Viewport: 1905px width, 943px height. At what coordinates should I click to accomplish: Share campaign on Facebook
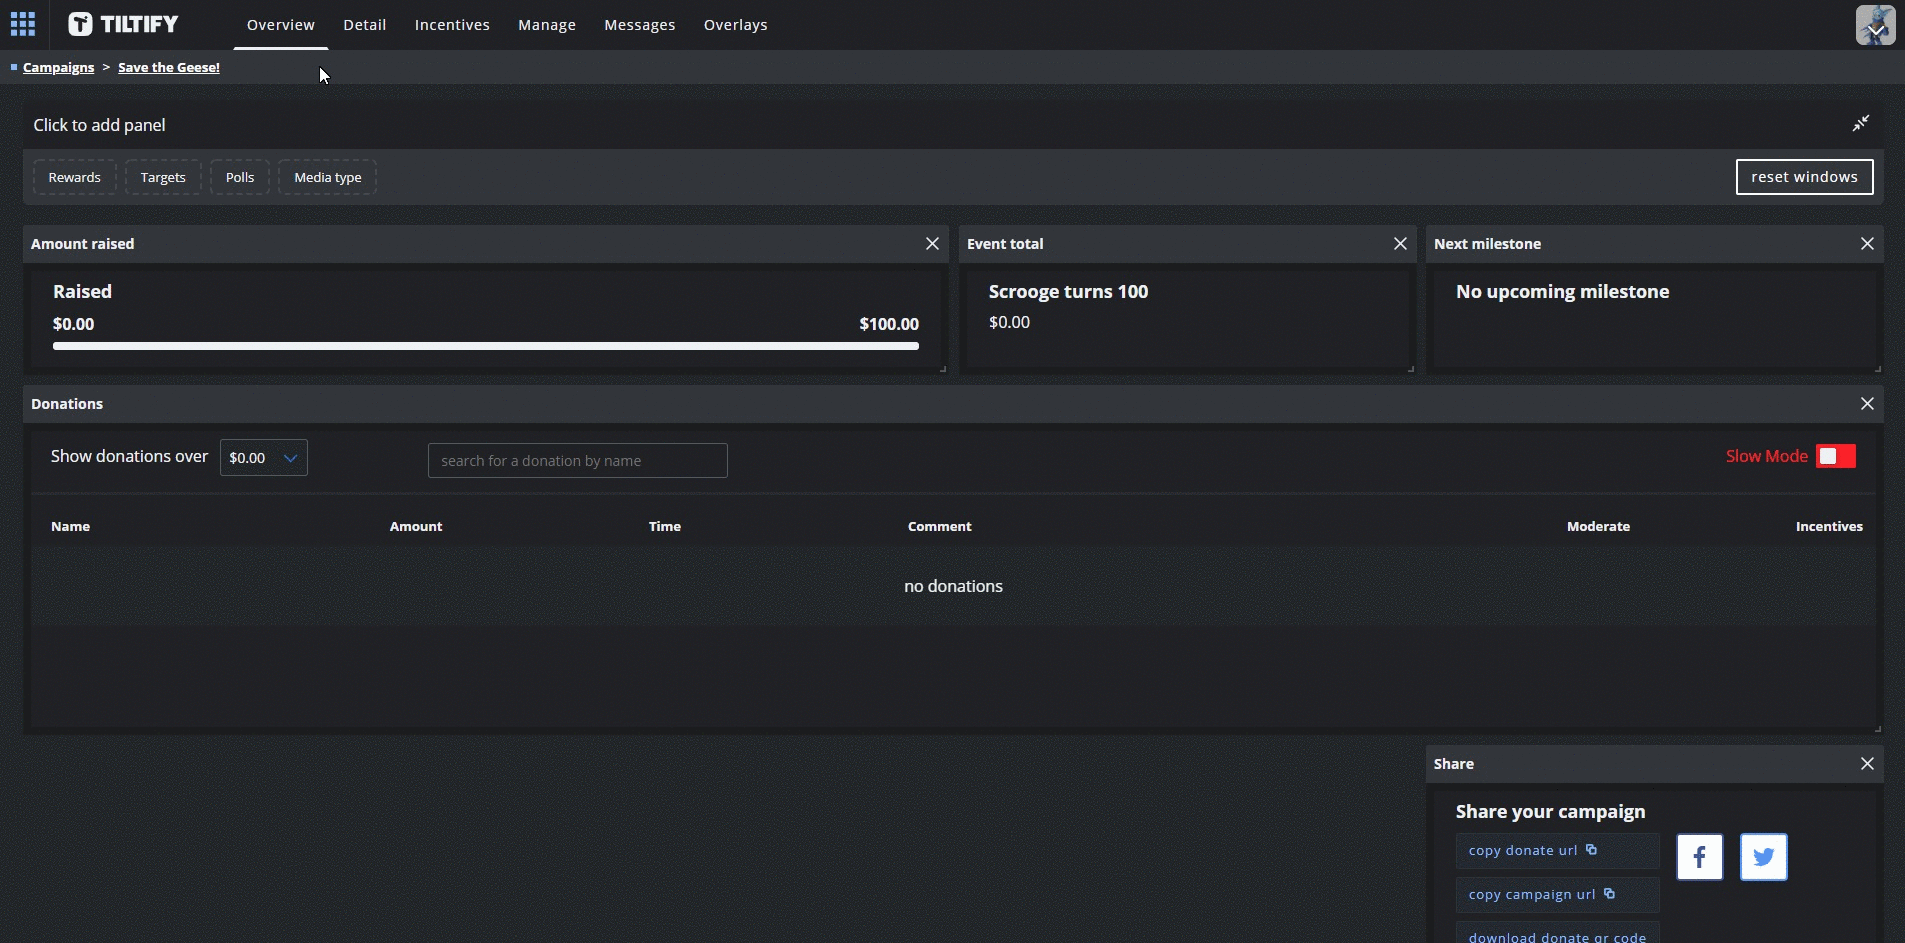1700,857
